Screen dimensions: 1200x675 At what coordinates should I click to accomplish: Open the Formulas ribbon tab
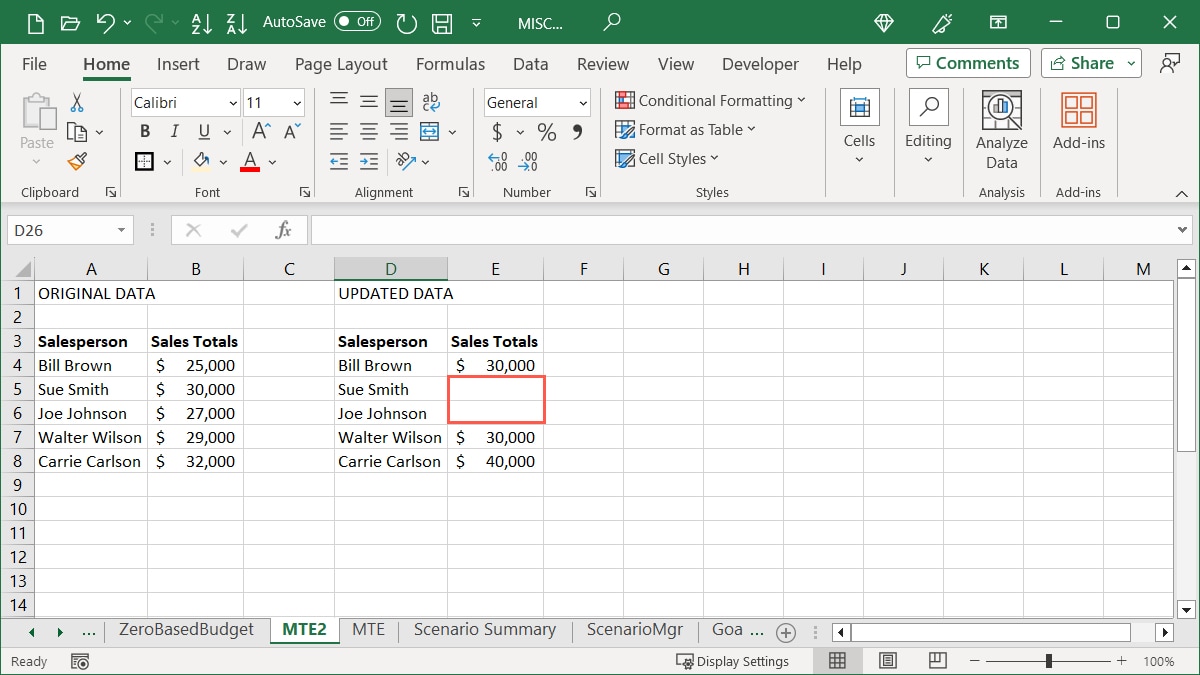(x=450, y=64)
